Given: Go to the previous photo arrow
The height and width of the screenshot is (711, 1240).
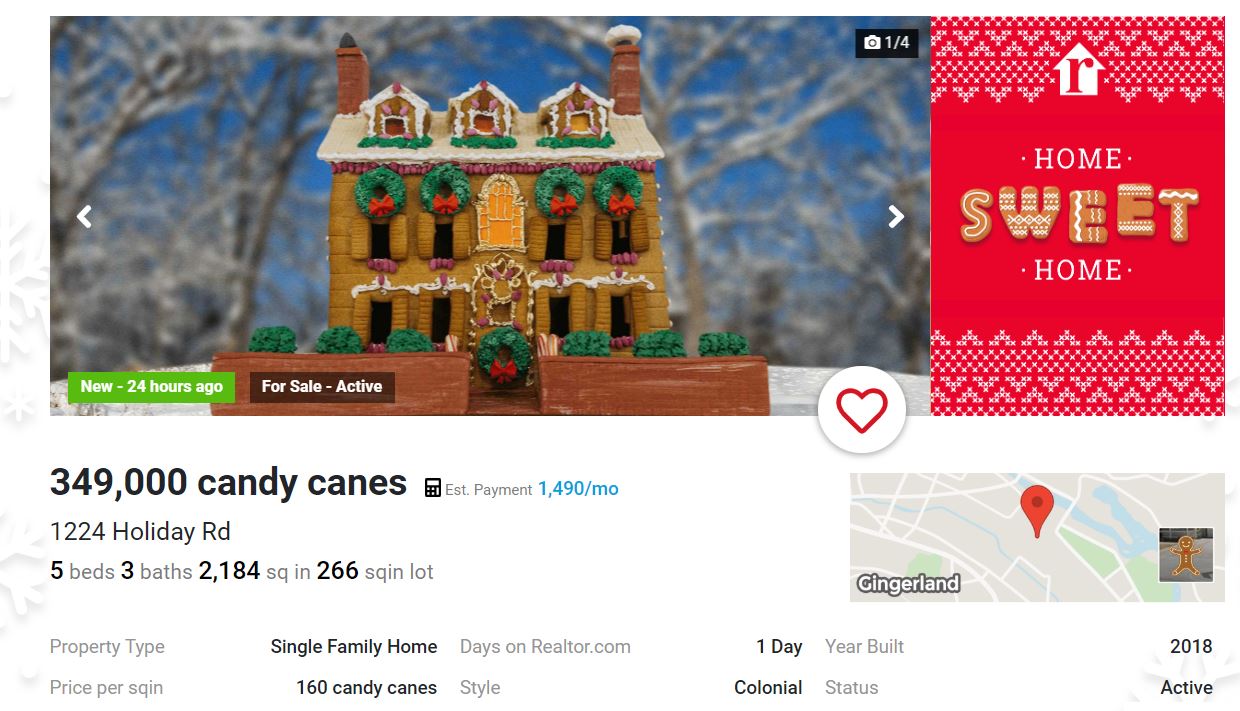Looking at the screenshot, I should tap(84, 216).
